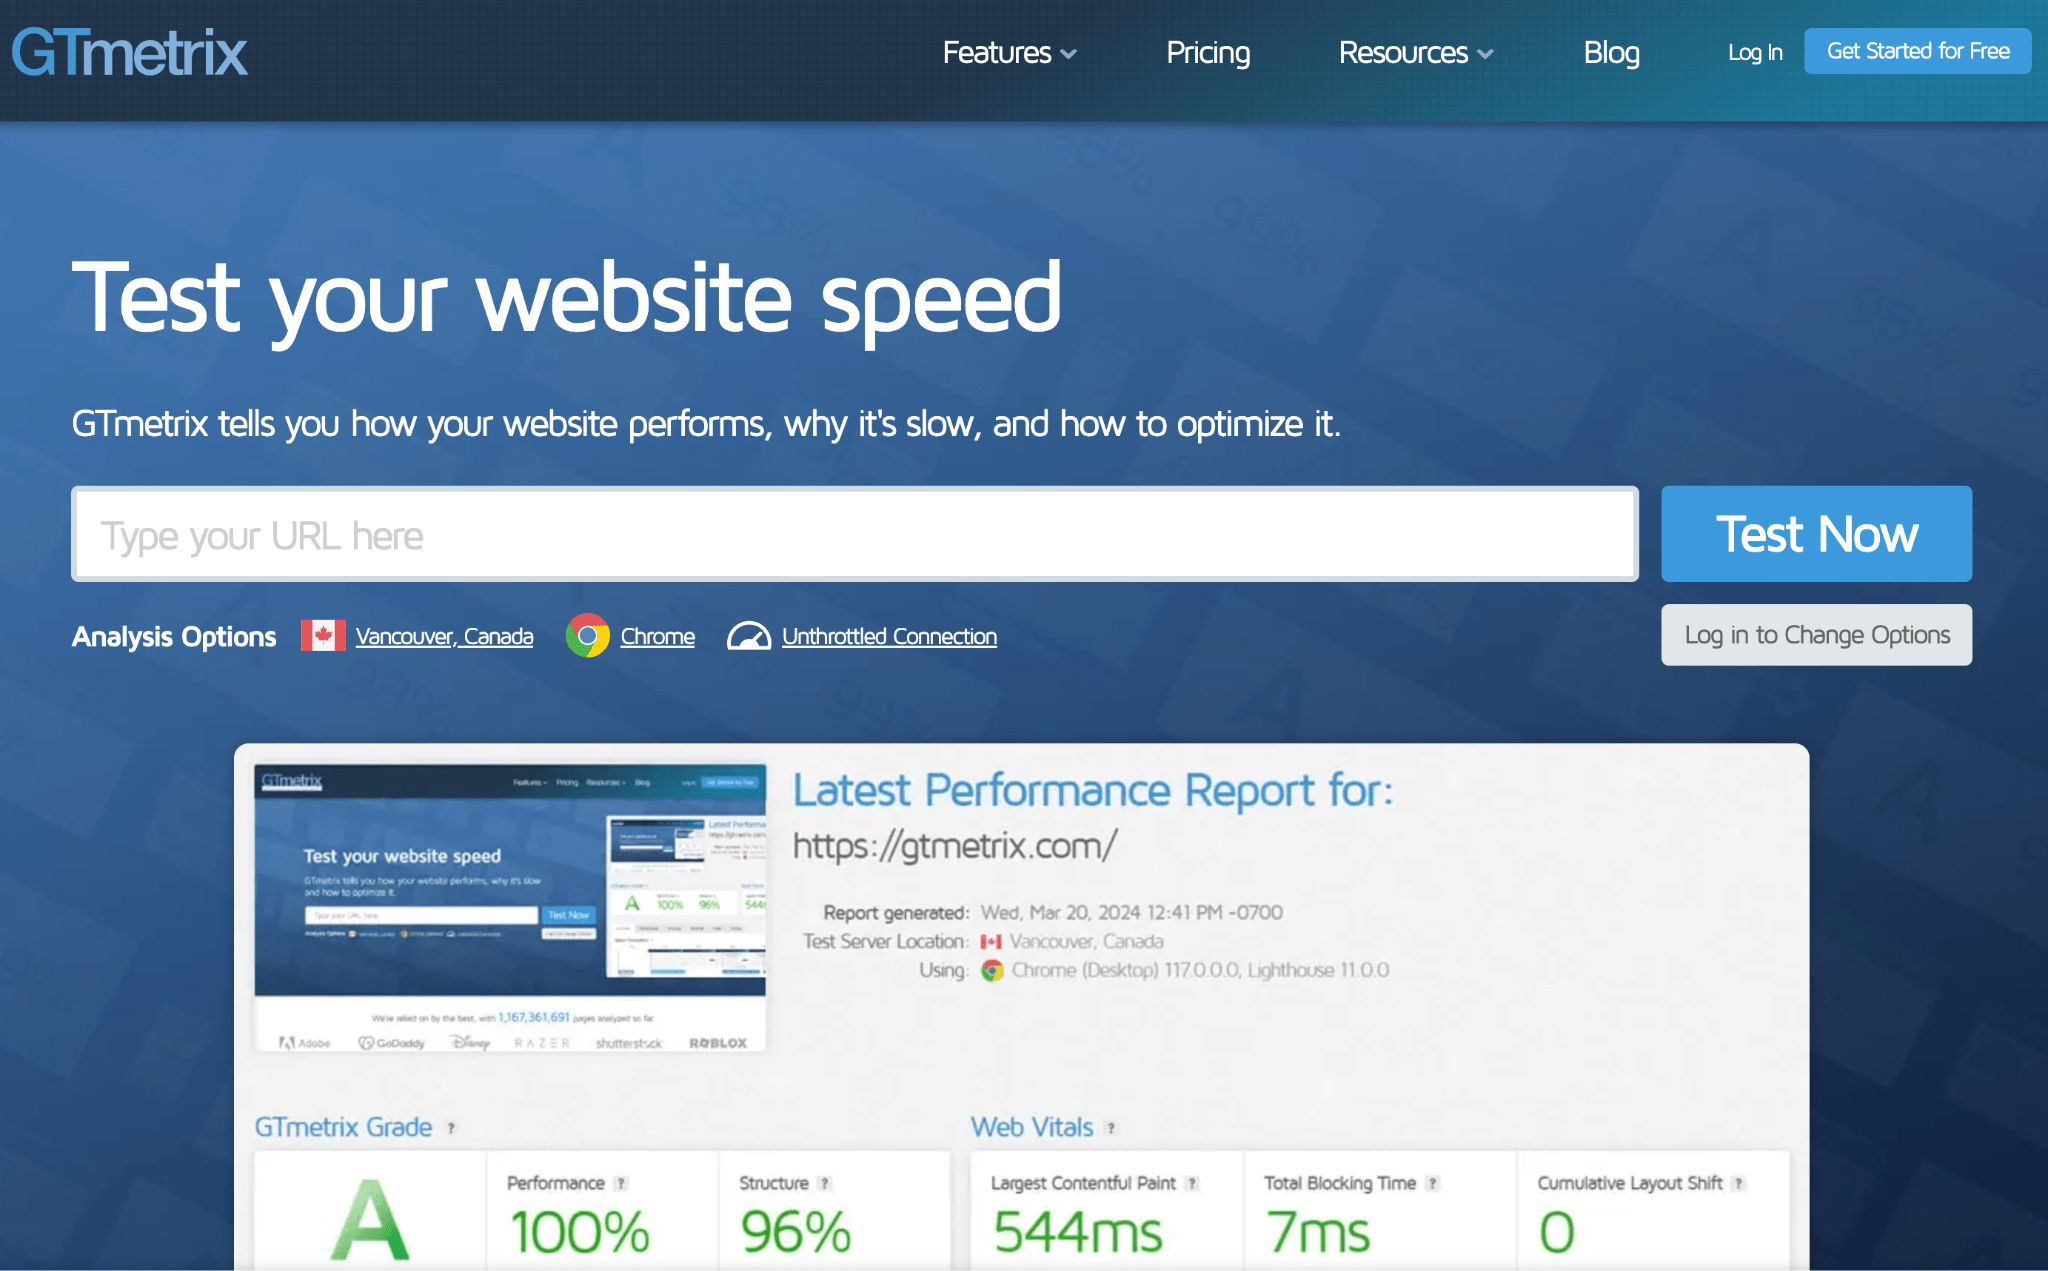Expand the Features dropdown menu
The width and height of the screenshot is (2048, 1271).
(1009, 53)
